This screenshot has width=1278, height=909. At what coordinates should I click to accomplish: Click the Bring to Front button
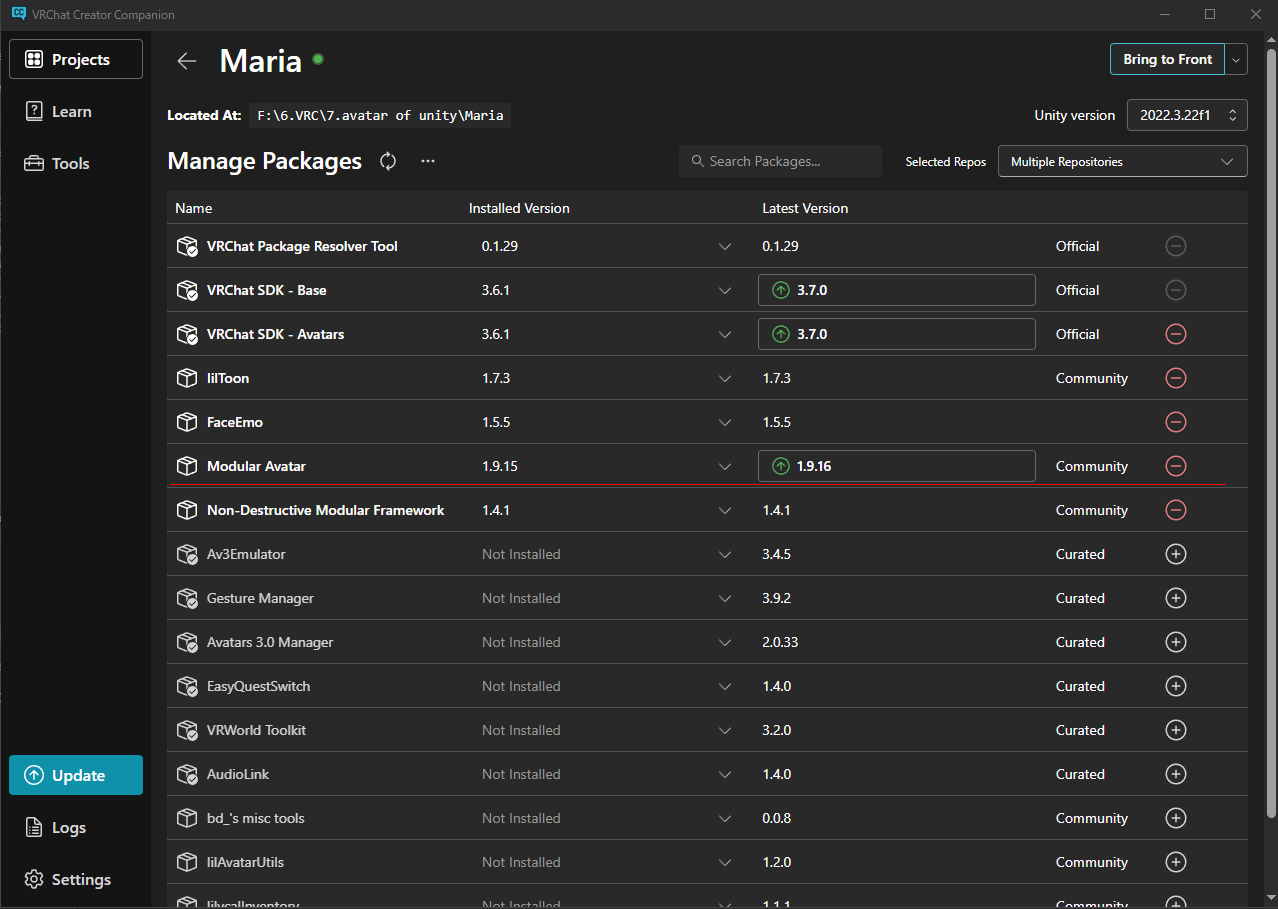(1167, 60)
